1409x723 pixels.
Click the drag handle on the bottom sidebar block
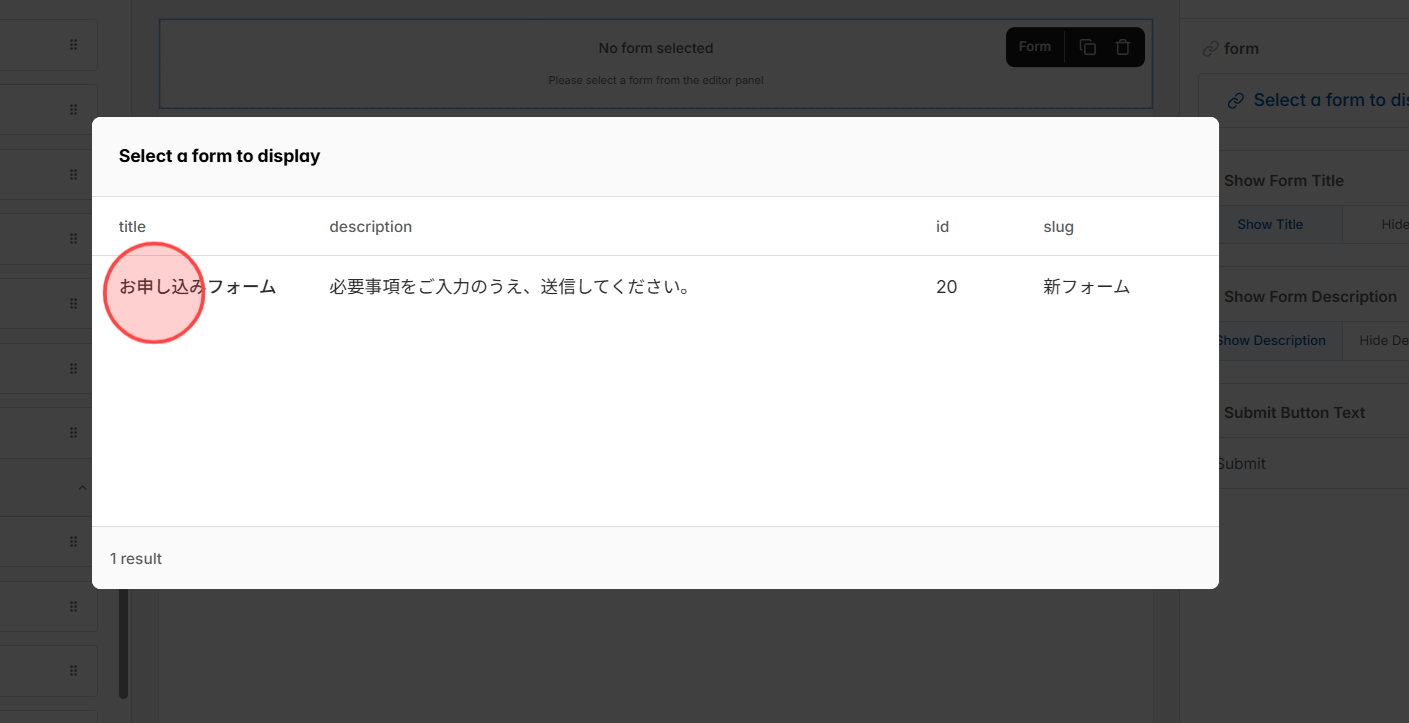[x=73, y=670]
